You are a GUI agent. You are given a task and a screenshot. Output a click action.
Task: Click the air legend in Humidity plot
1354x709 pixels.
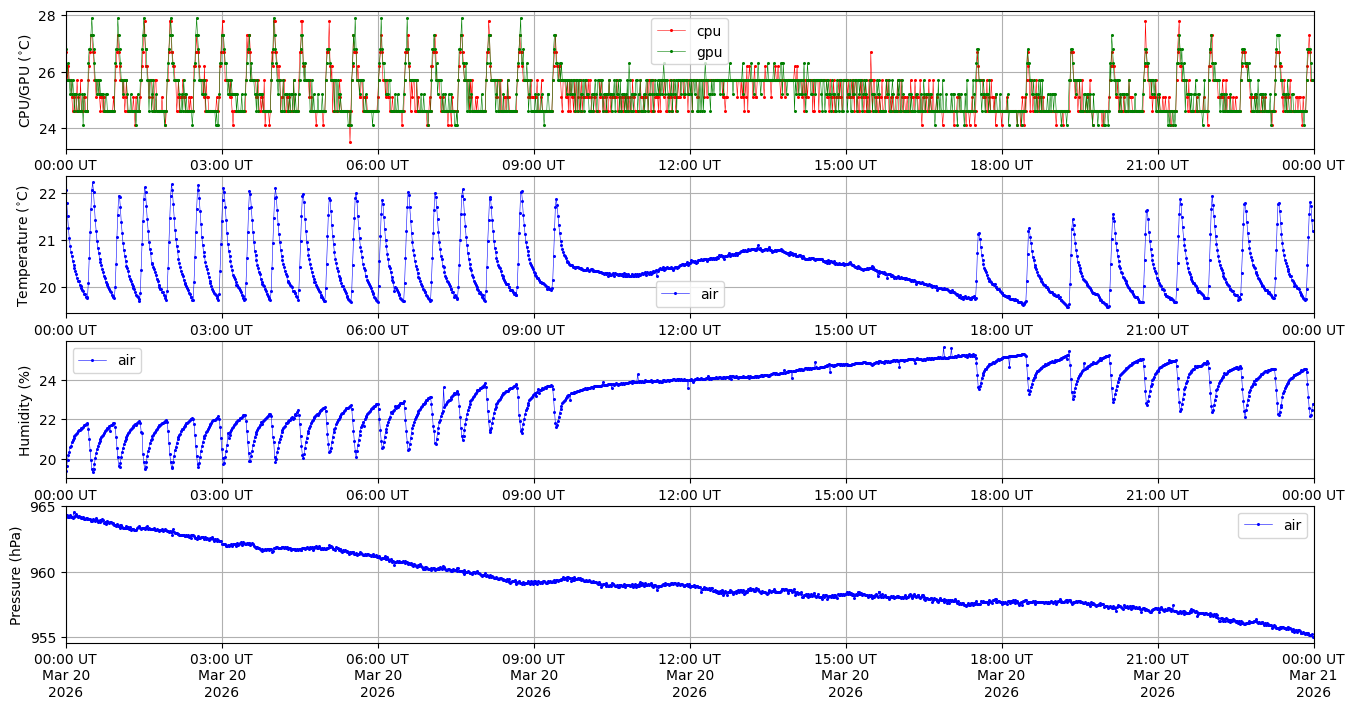tap(107, 360)
